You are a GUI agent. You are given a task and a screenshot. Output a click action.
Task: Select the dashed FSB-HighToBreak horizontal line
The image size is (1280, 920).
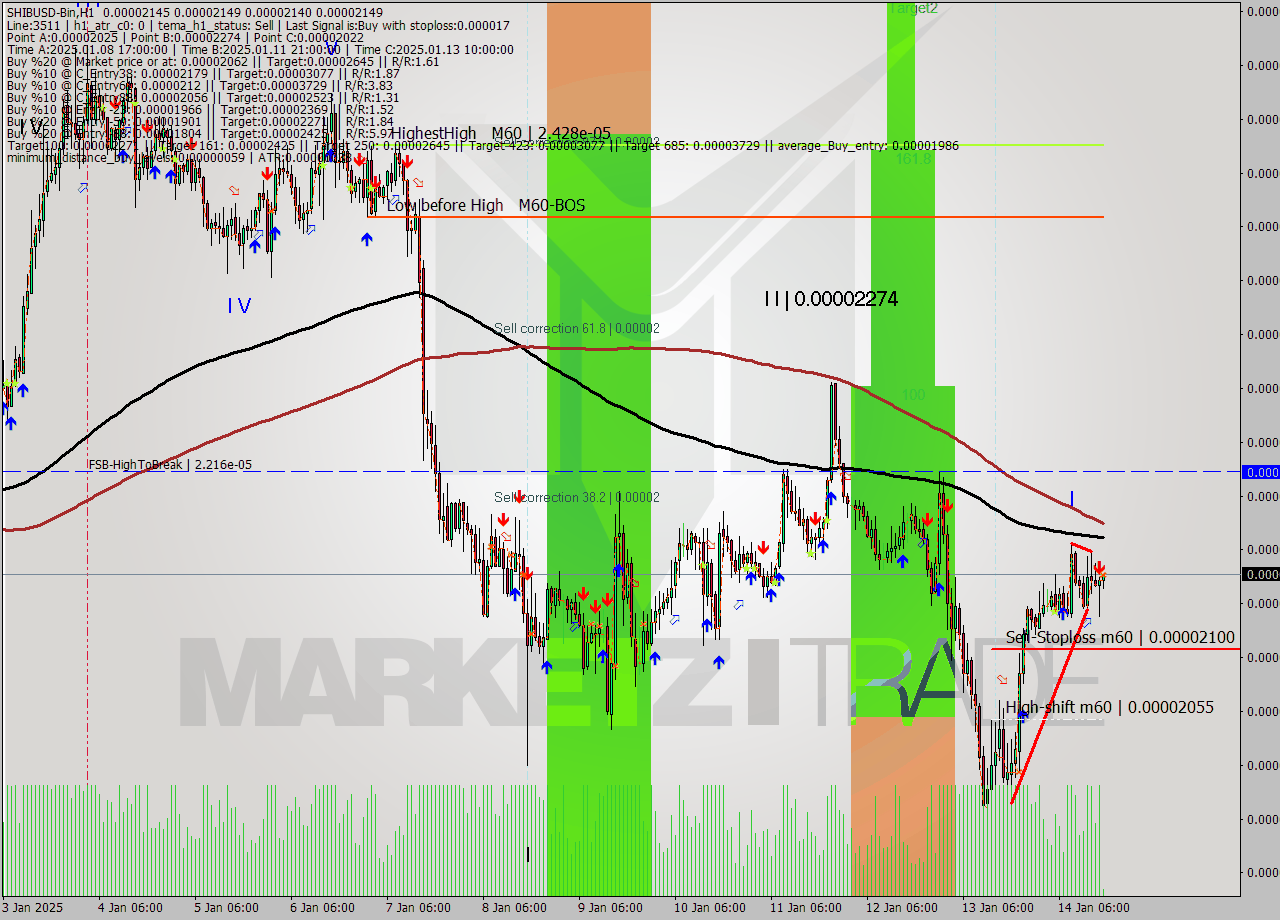tap(620, 471)
